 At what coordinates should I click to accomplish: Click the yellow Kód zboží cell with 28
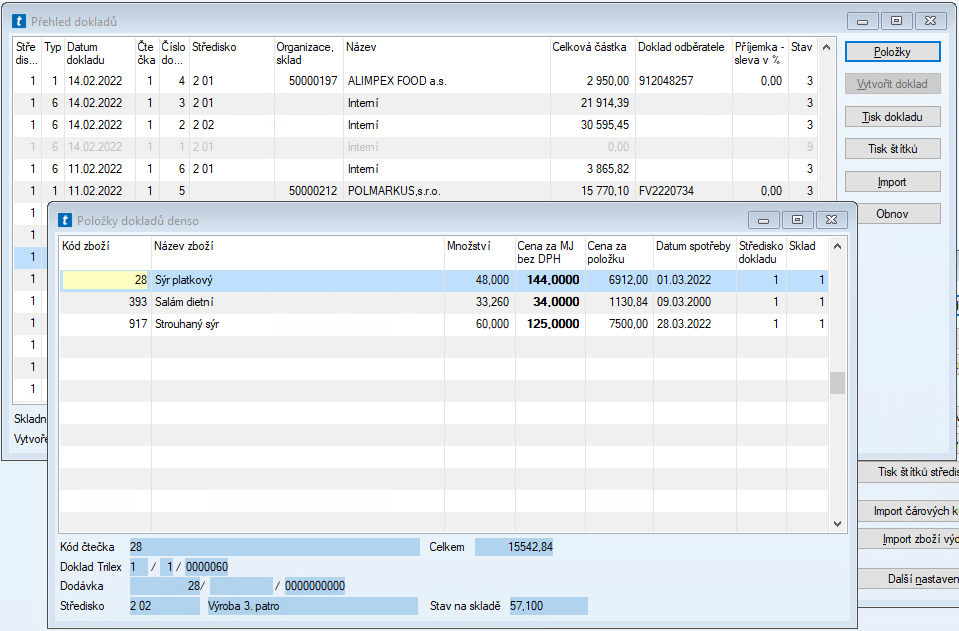click(105, 280)
